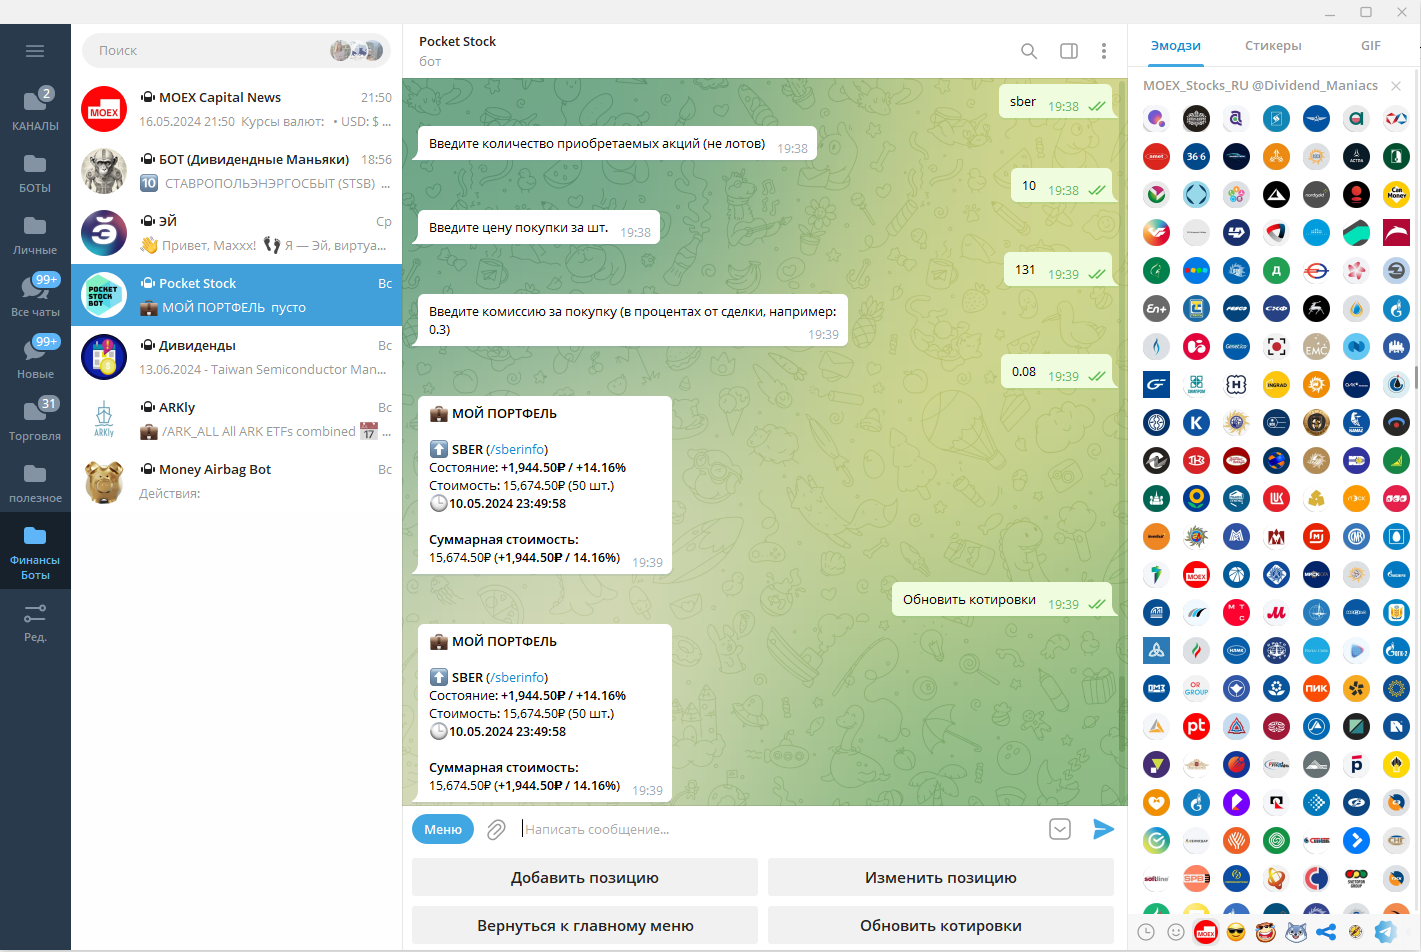Open the GIF tab
Screen dimensions: 1421x952
pyautogui.click(x=1371, y=46)
